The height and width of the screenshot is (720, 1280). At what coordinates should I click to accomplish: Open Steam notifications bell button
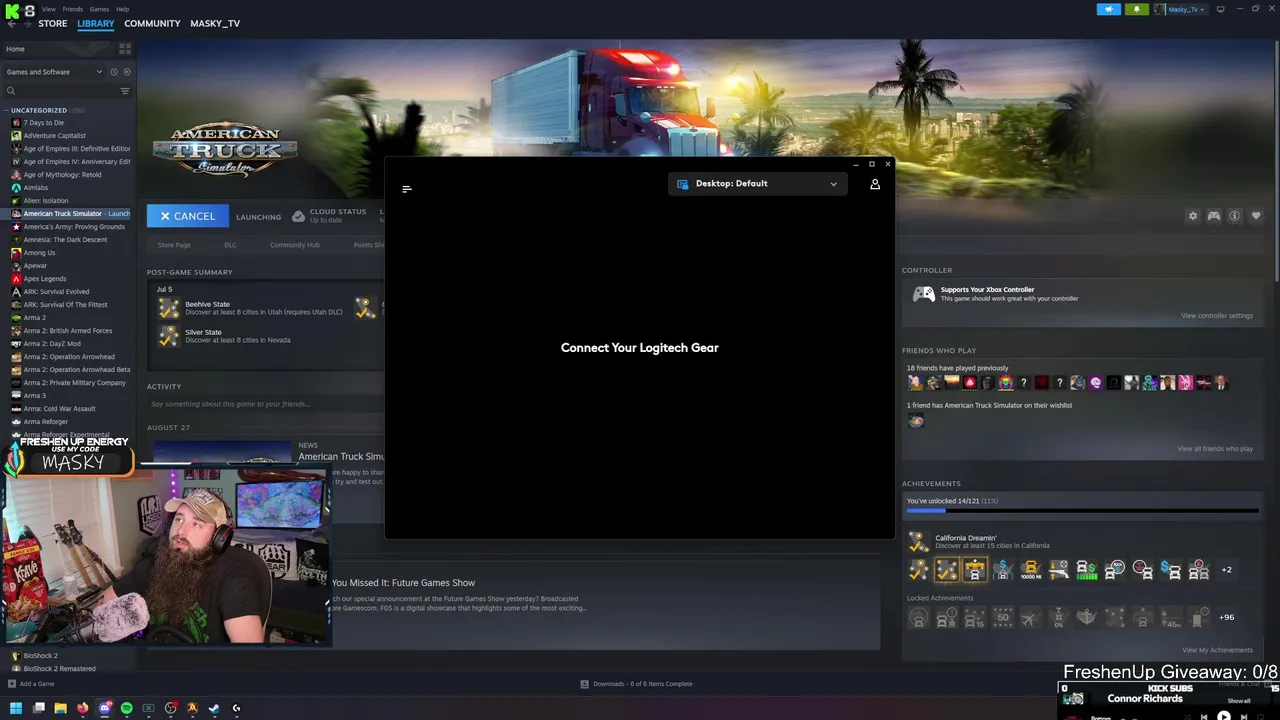[x=1136, y=9]
